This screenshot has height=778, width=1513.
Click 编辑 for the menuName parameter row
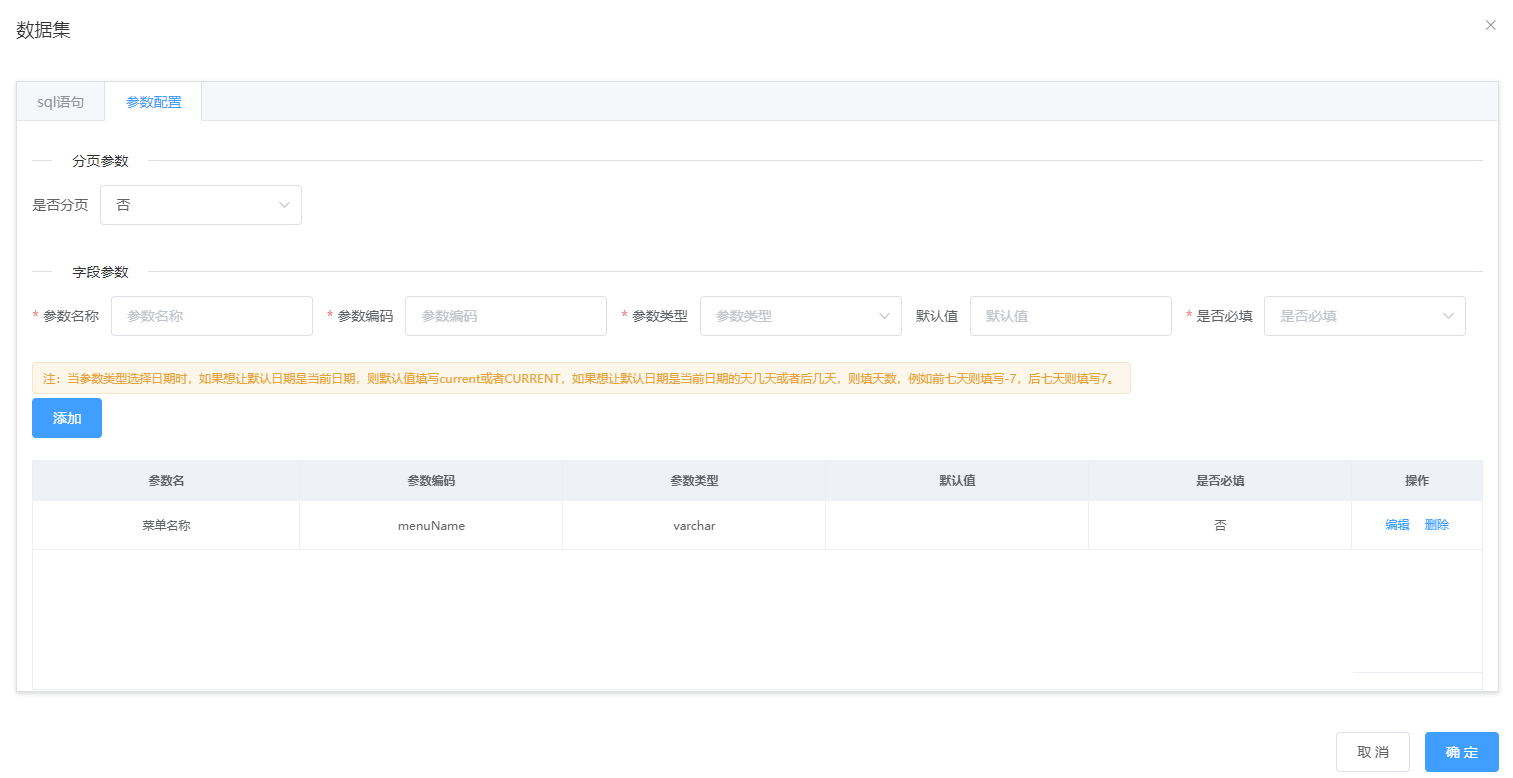pos(1397,524)
